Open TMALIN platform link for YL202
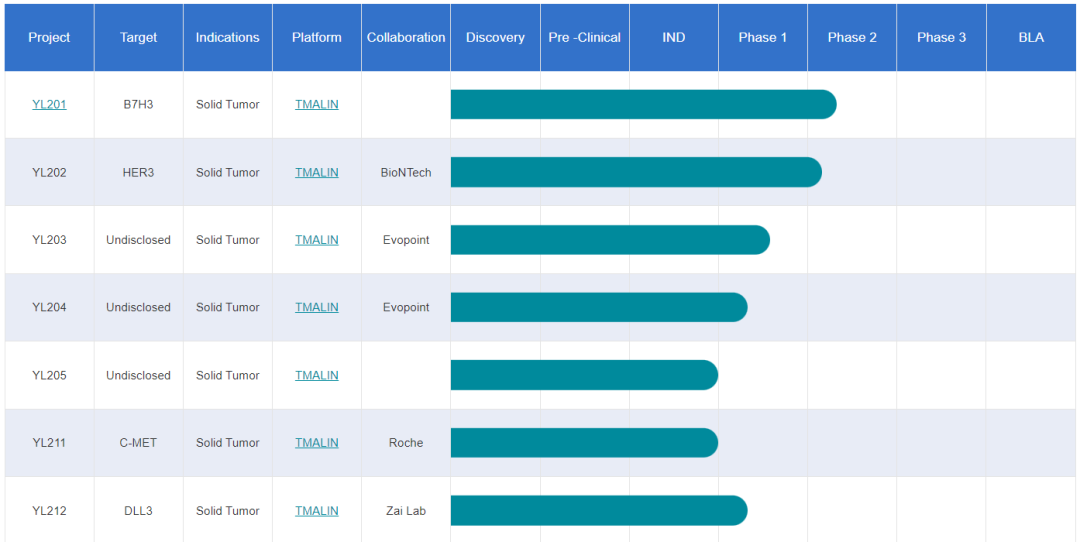 point(317,172)
